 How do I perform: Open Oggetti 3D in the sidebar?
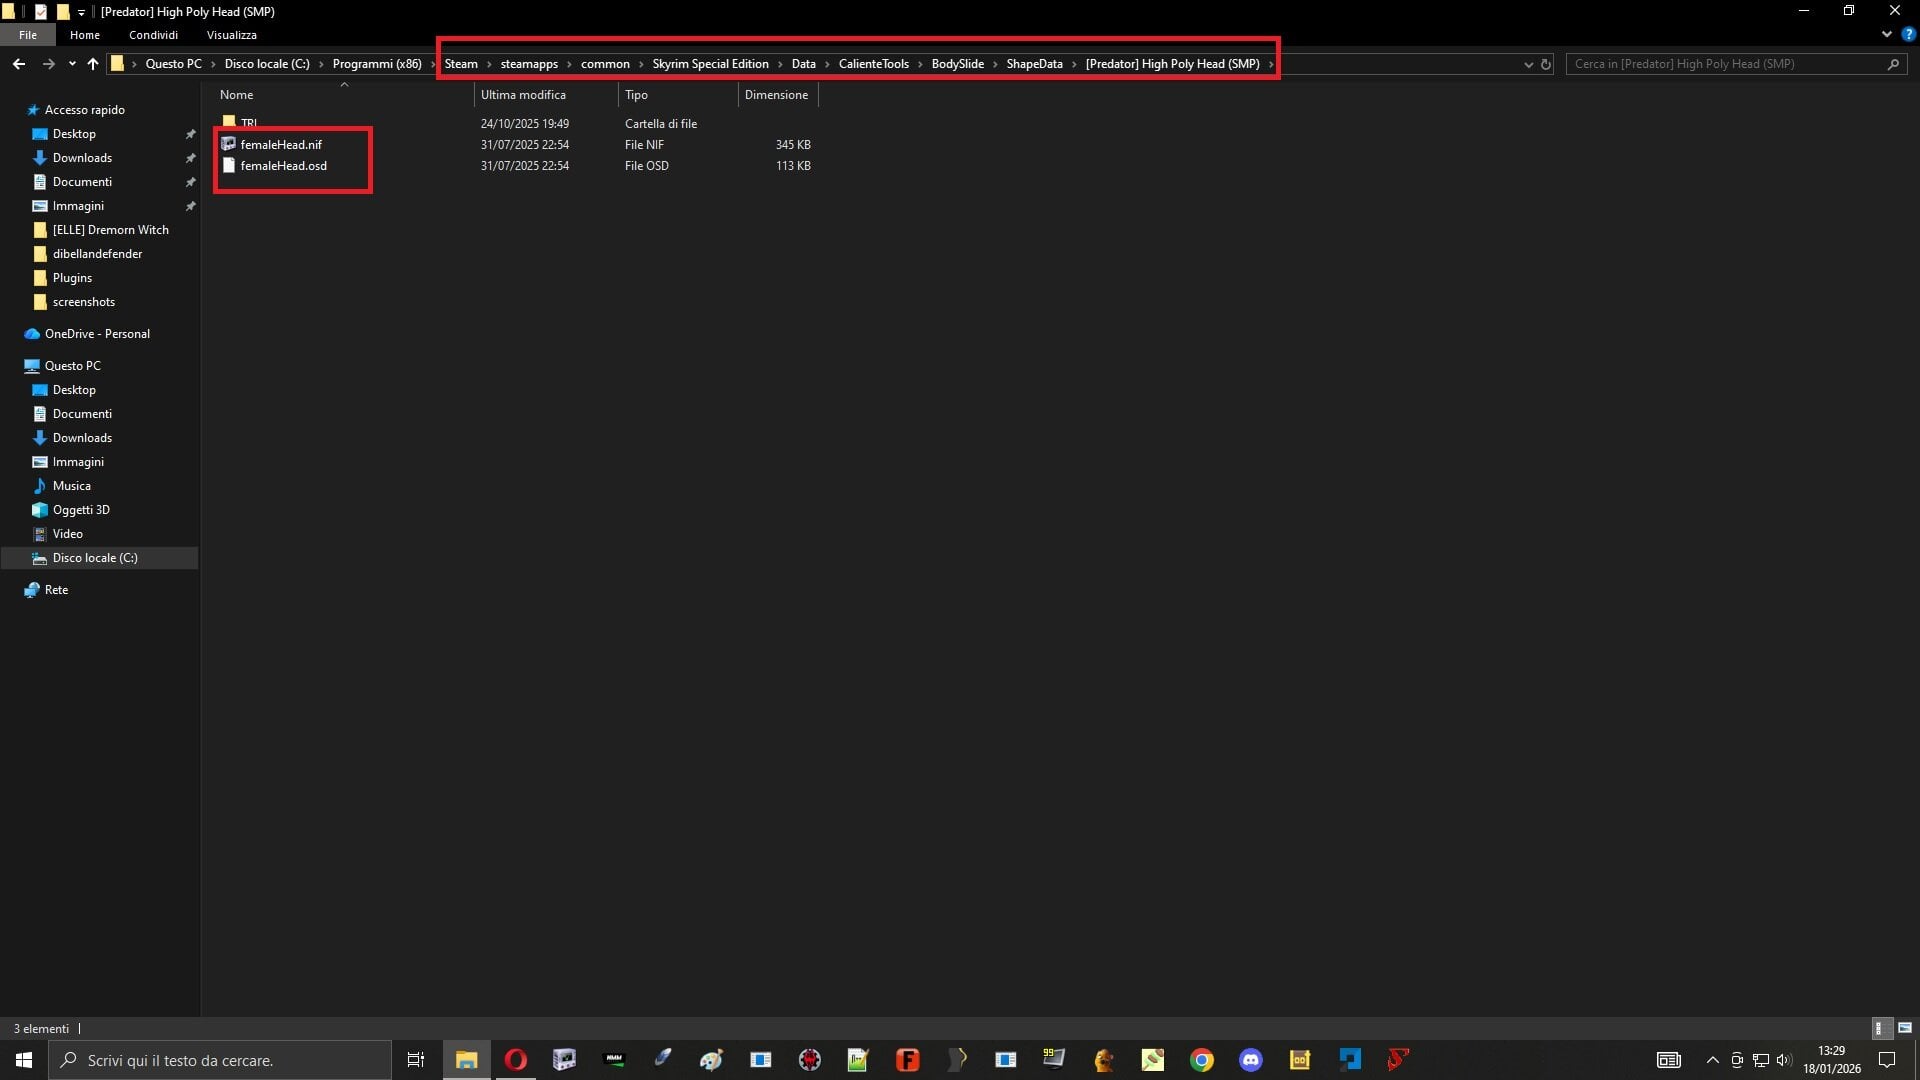pyautogui.click(x=81, y=510)
